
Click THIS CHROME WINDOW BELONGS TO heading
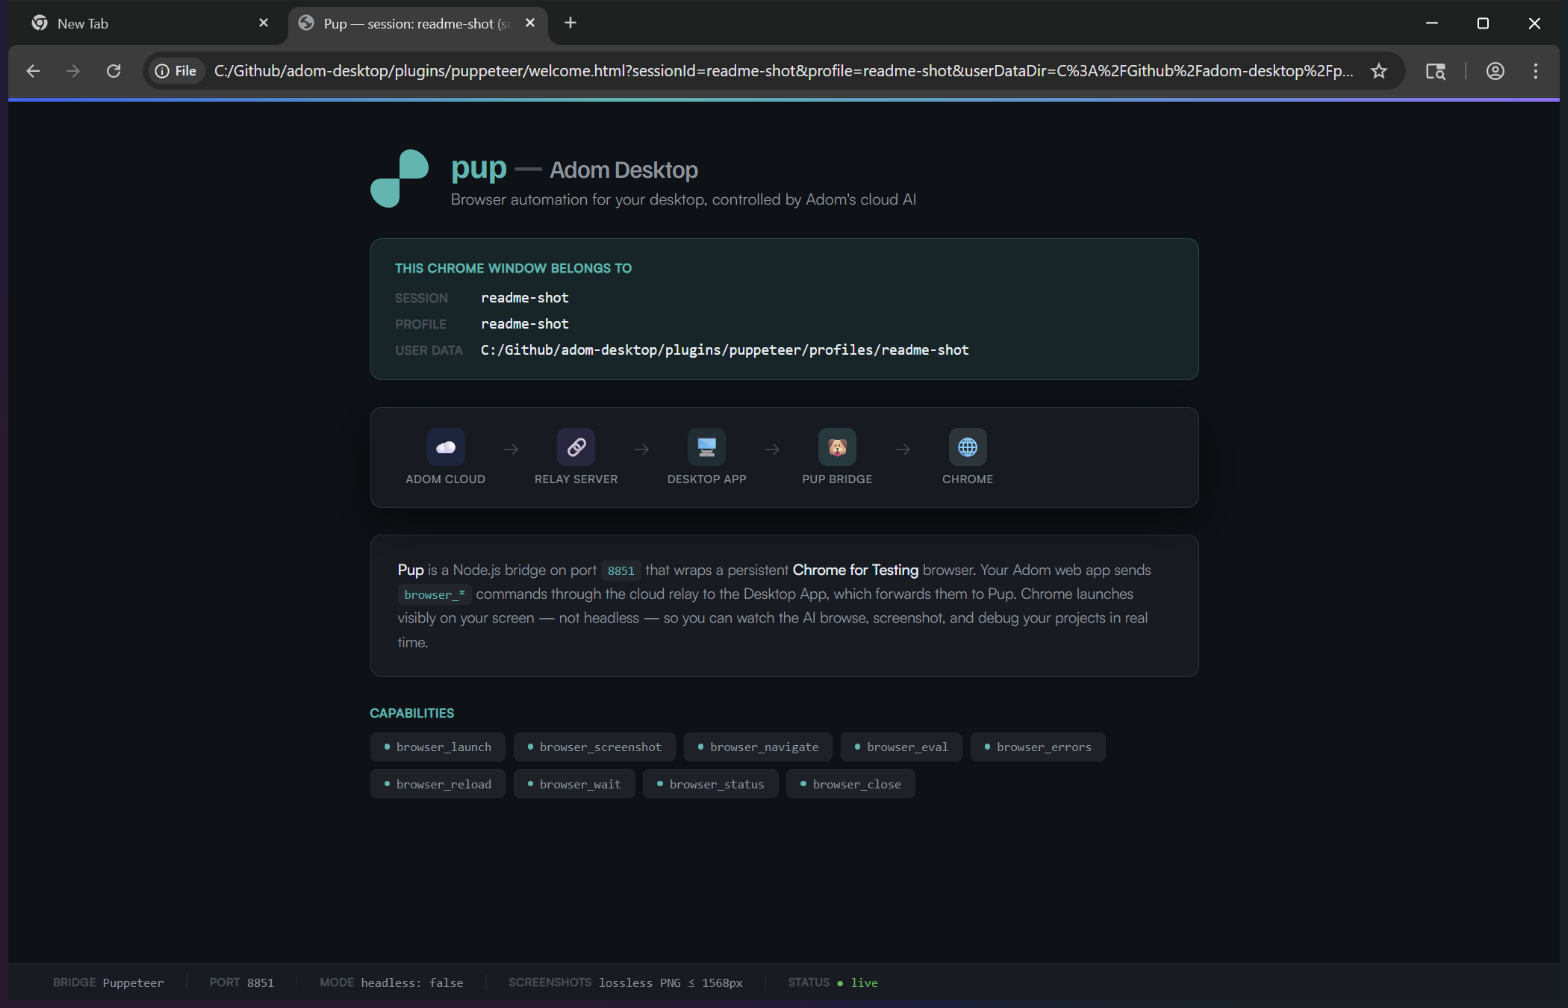pos(513,268)
